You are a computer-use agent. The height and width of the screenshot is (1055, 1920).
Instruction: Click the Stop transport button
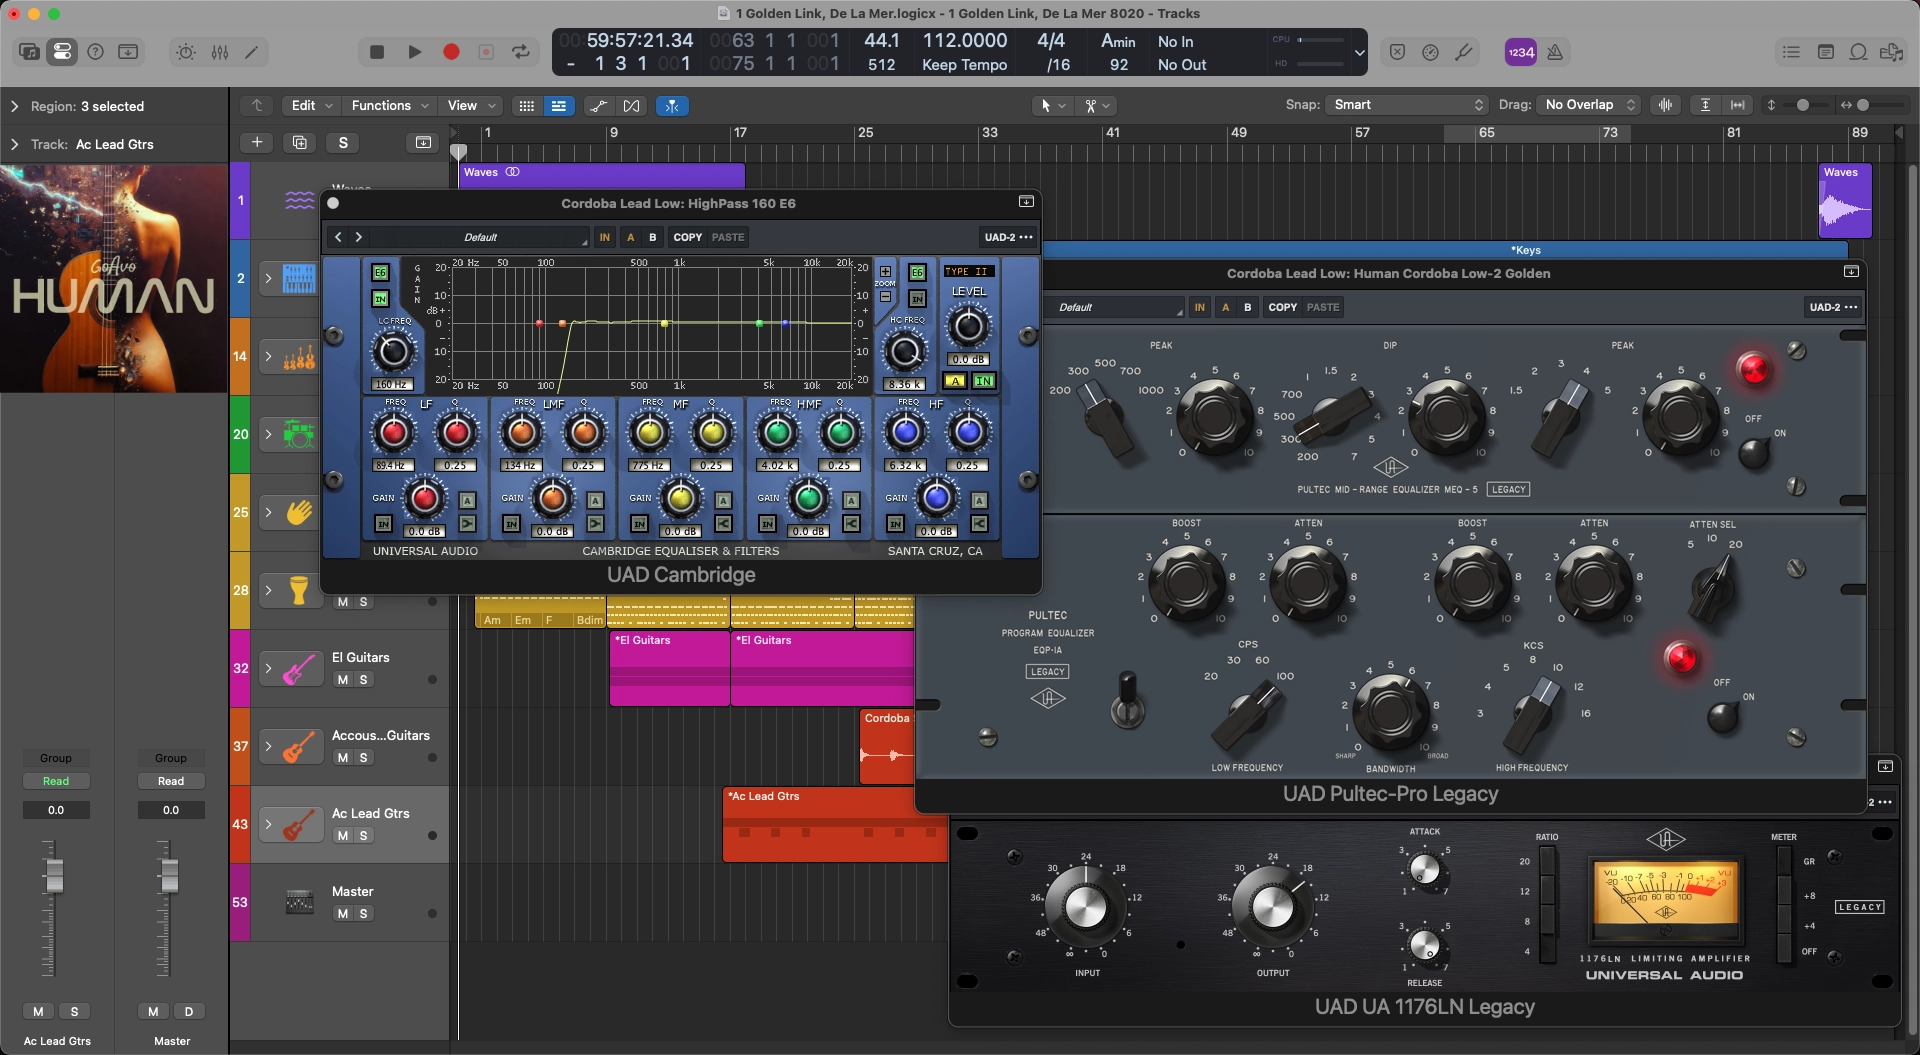377,52
